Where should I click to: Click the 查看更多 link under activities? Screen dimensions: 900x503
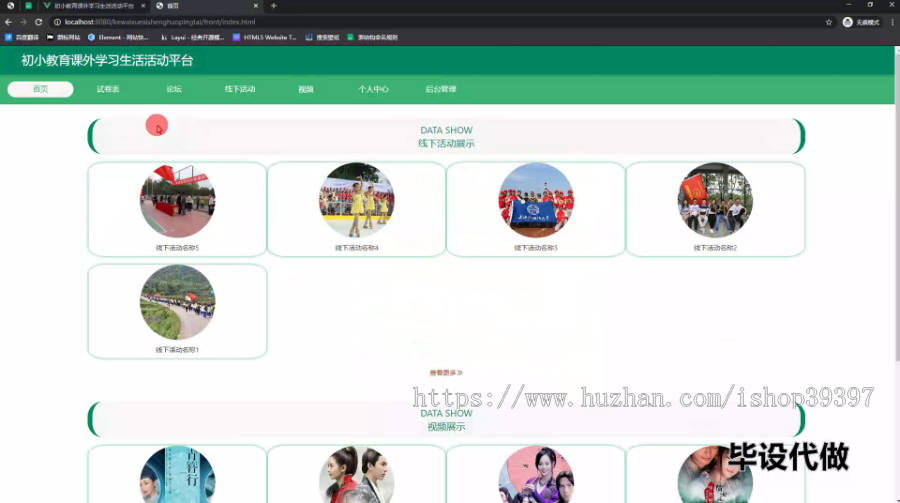(x=446, y=373)
